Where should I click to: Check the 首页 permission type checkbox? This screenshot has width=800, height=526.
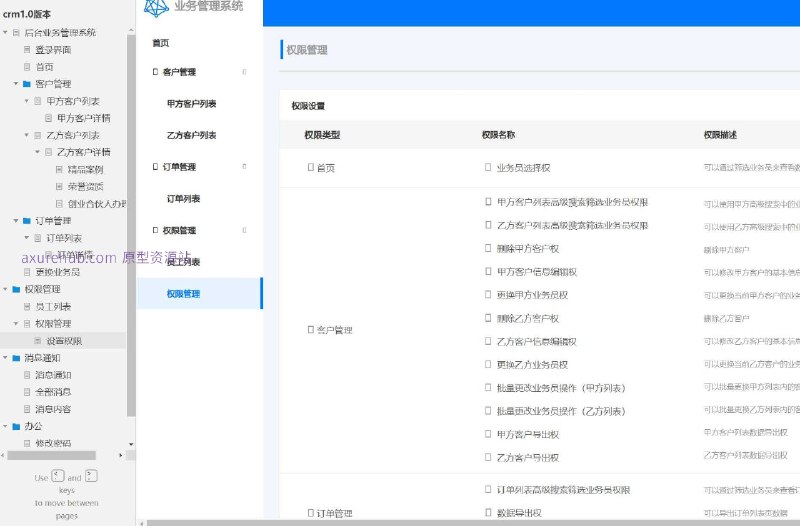311,167
